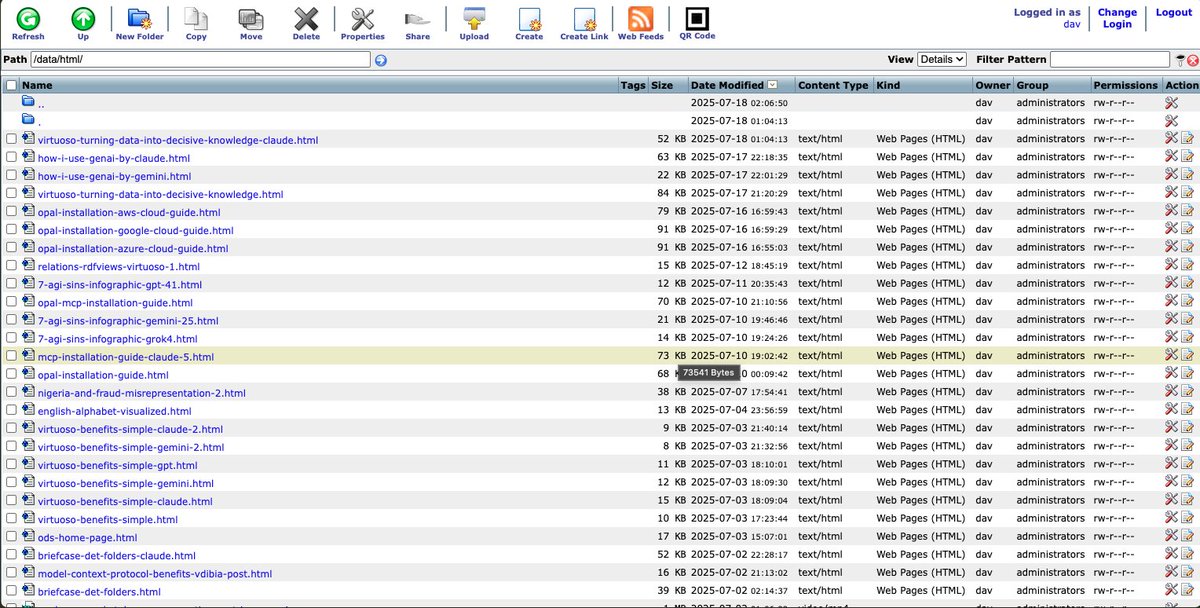
Task: Select checkbox for nigeria-and-fraud-misrepresentation-2.html
Action: (11, 393)
